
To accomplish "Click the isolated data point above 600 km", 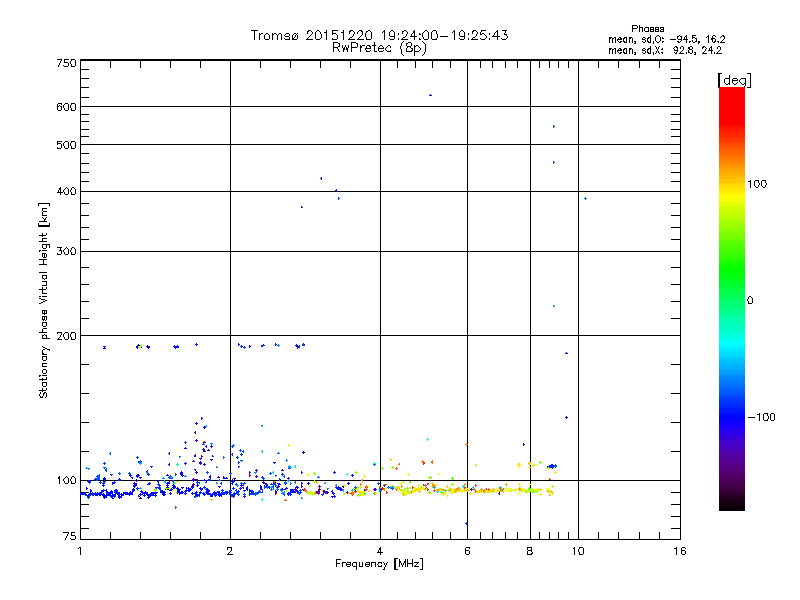I will coord(431,95).
